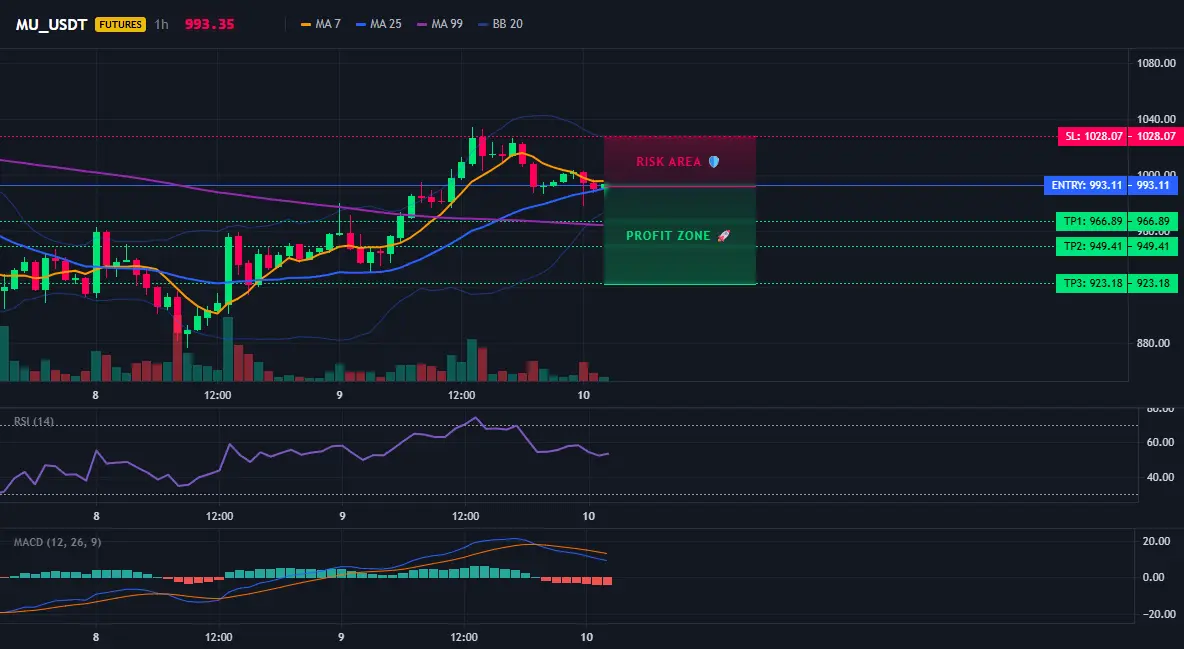Click date 10 on main chart time axis
The width and height of the screenshot is (1184, 649).
coord(583,395)
